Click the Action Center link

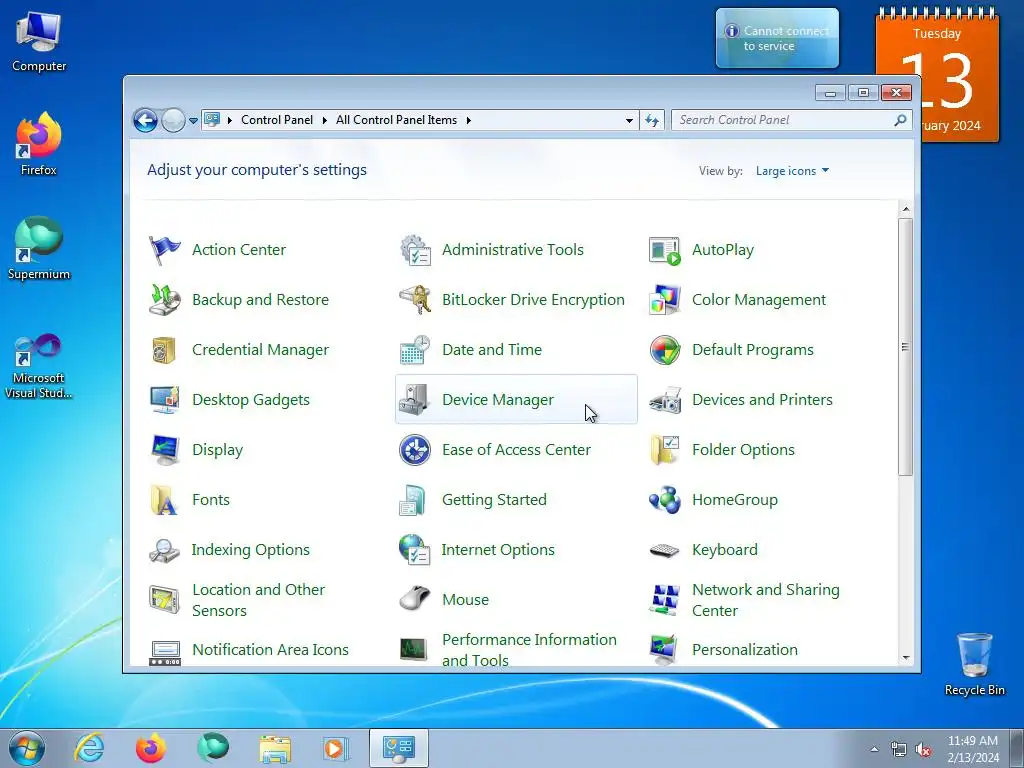click(239, 249)
